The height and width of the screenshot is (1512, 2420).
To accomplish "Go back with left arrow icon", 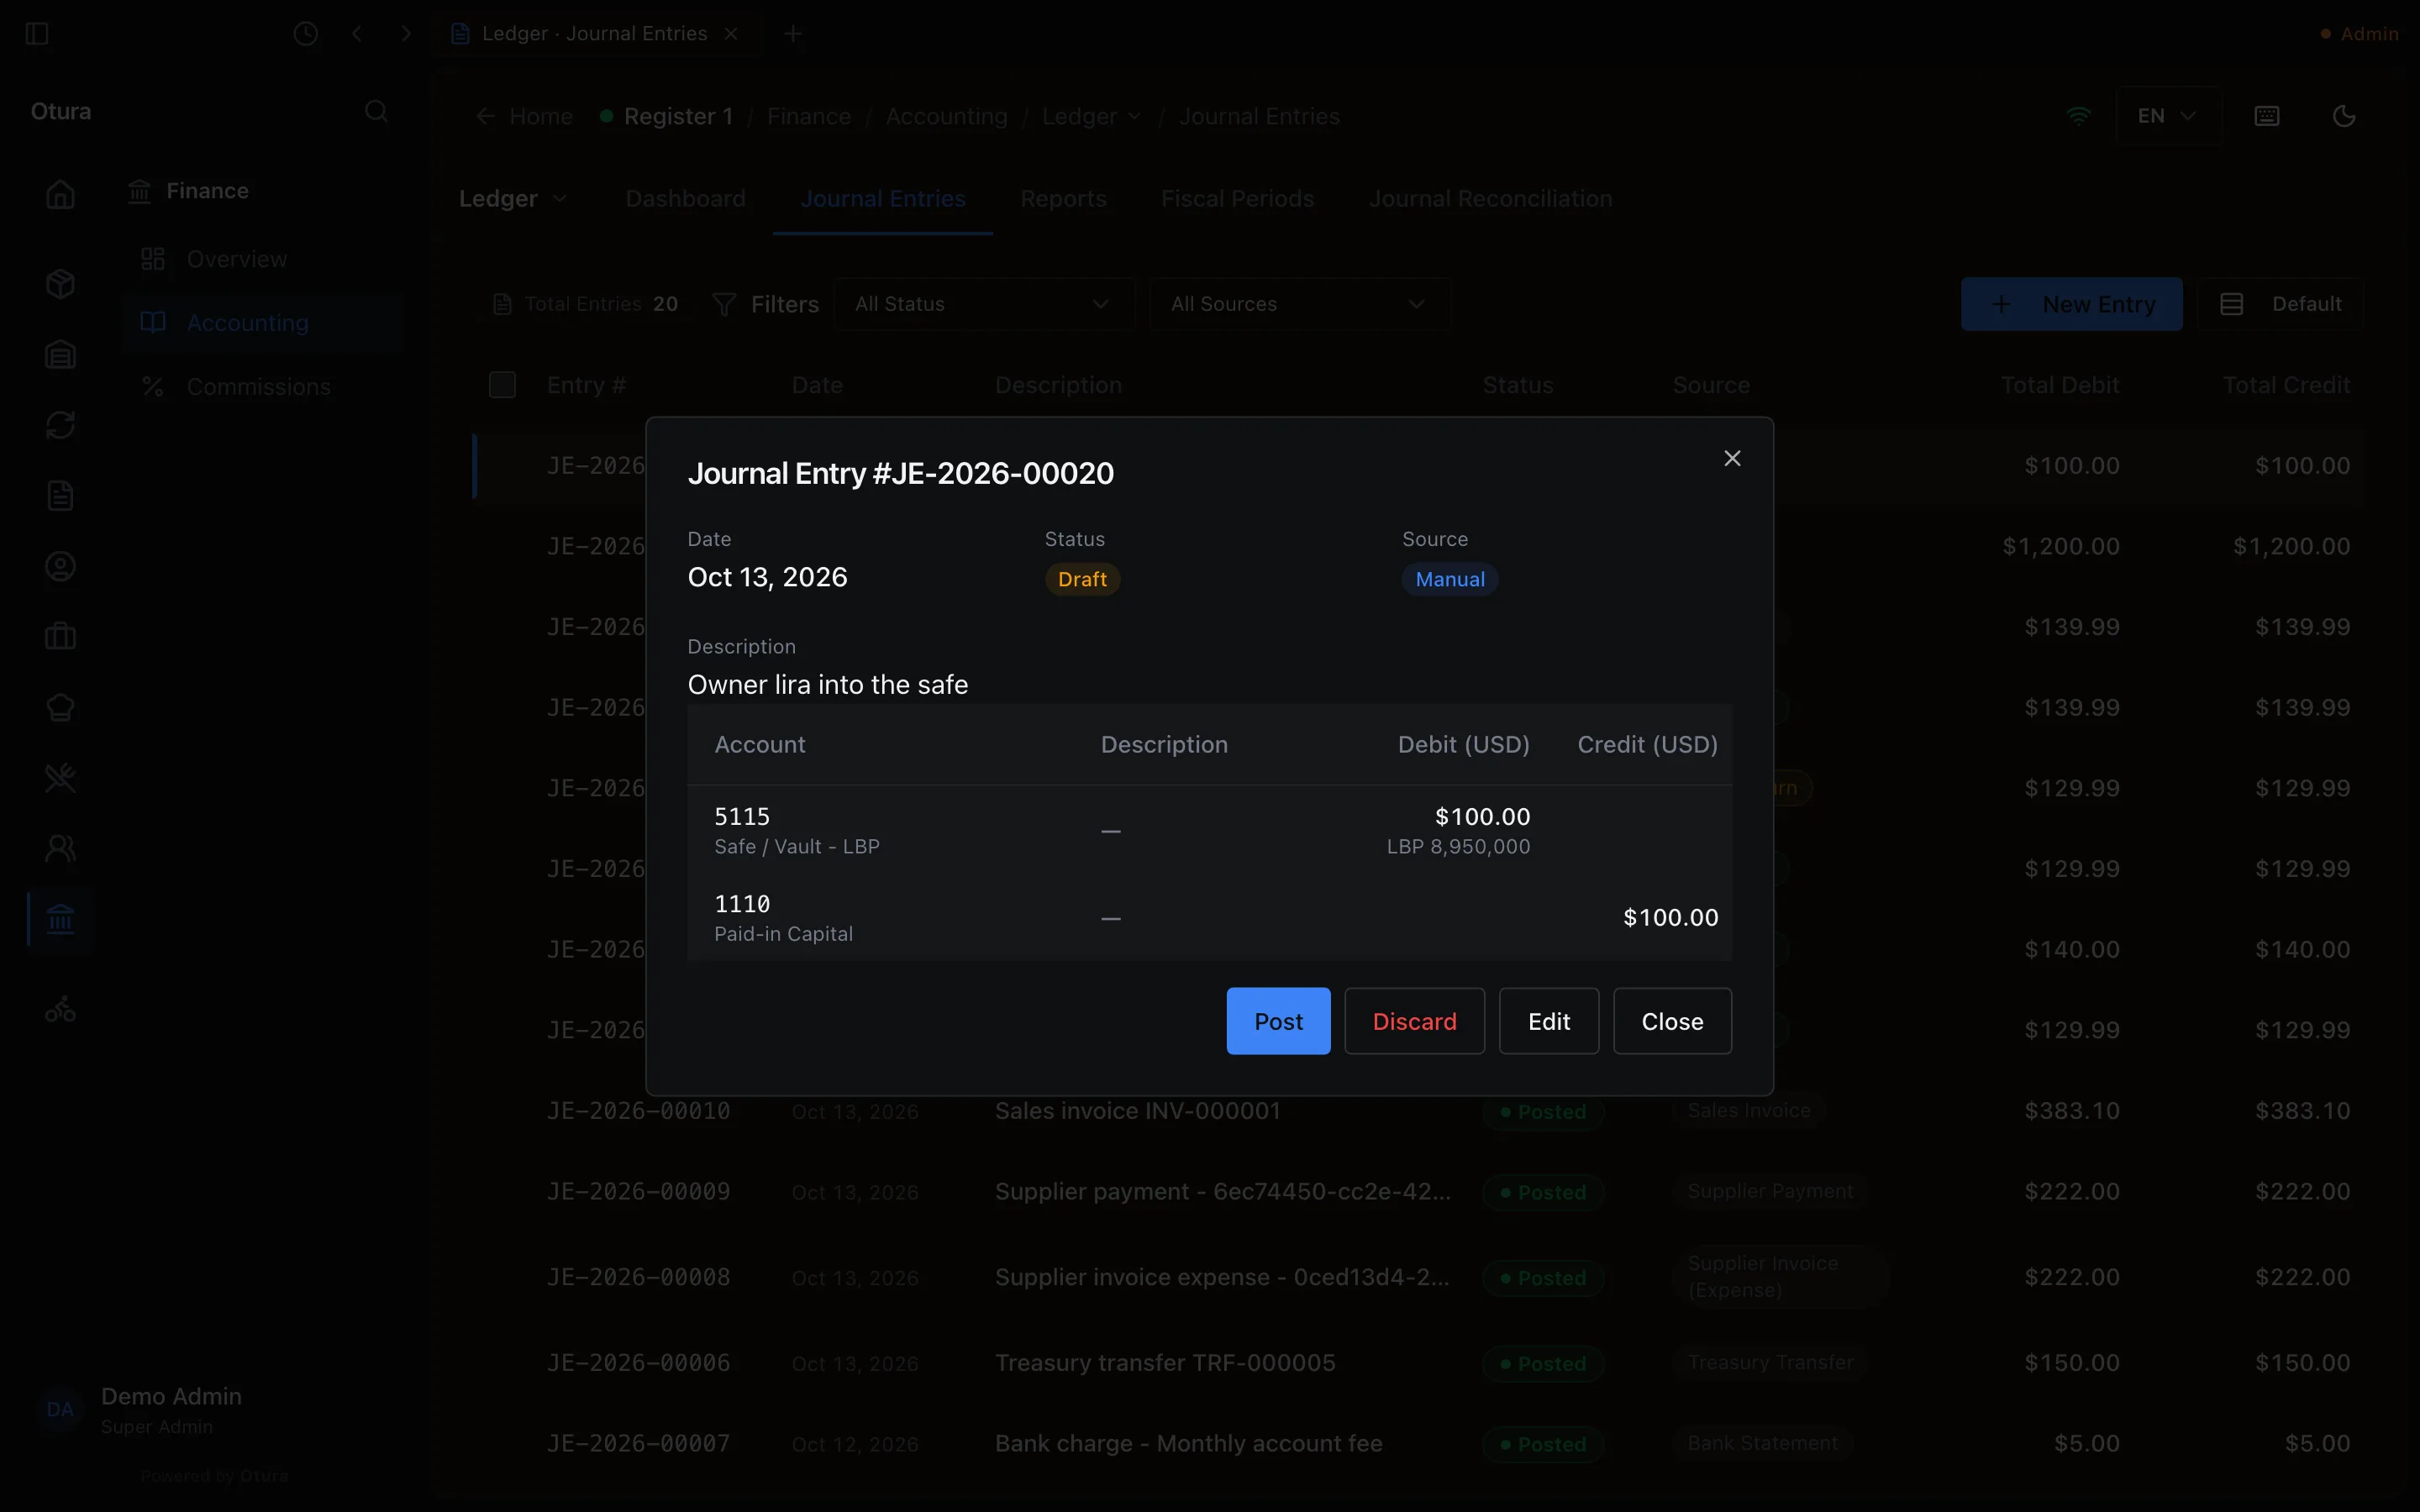I will point(357,34).
